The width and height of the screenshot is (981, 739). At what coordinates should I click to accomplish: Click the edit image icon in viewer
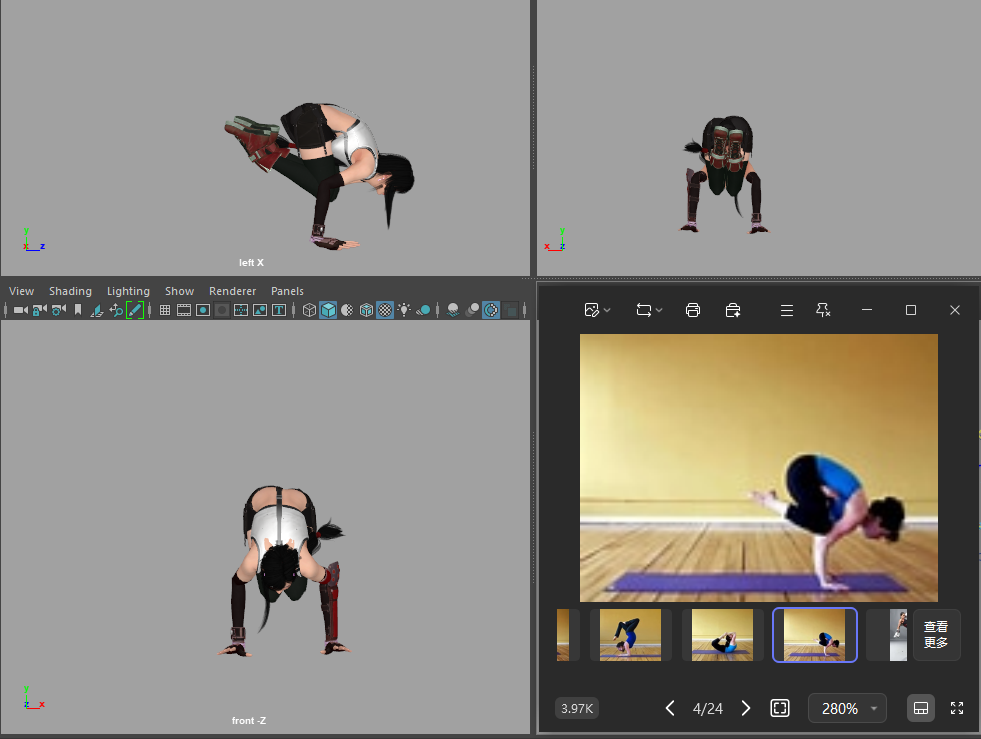click(x=591, y=310)
